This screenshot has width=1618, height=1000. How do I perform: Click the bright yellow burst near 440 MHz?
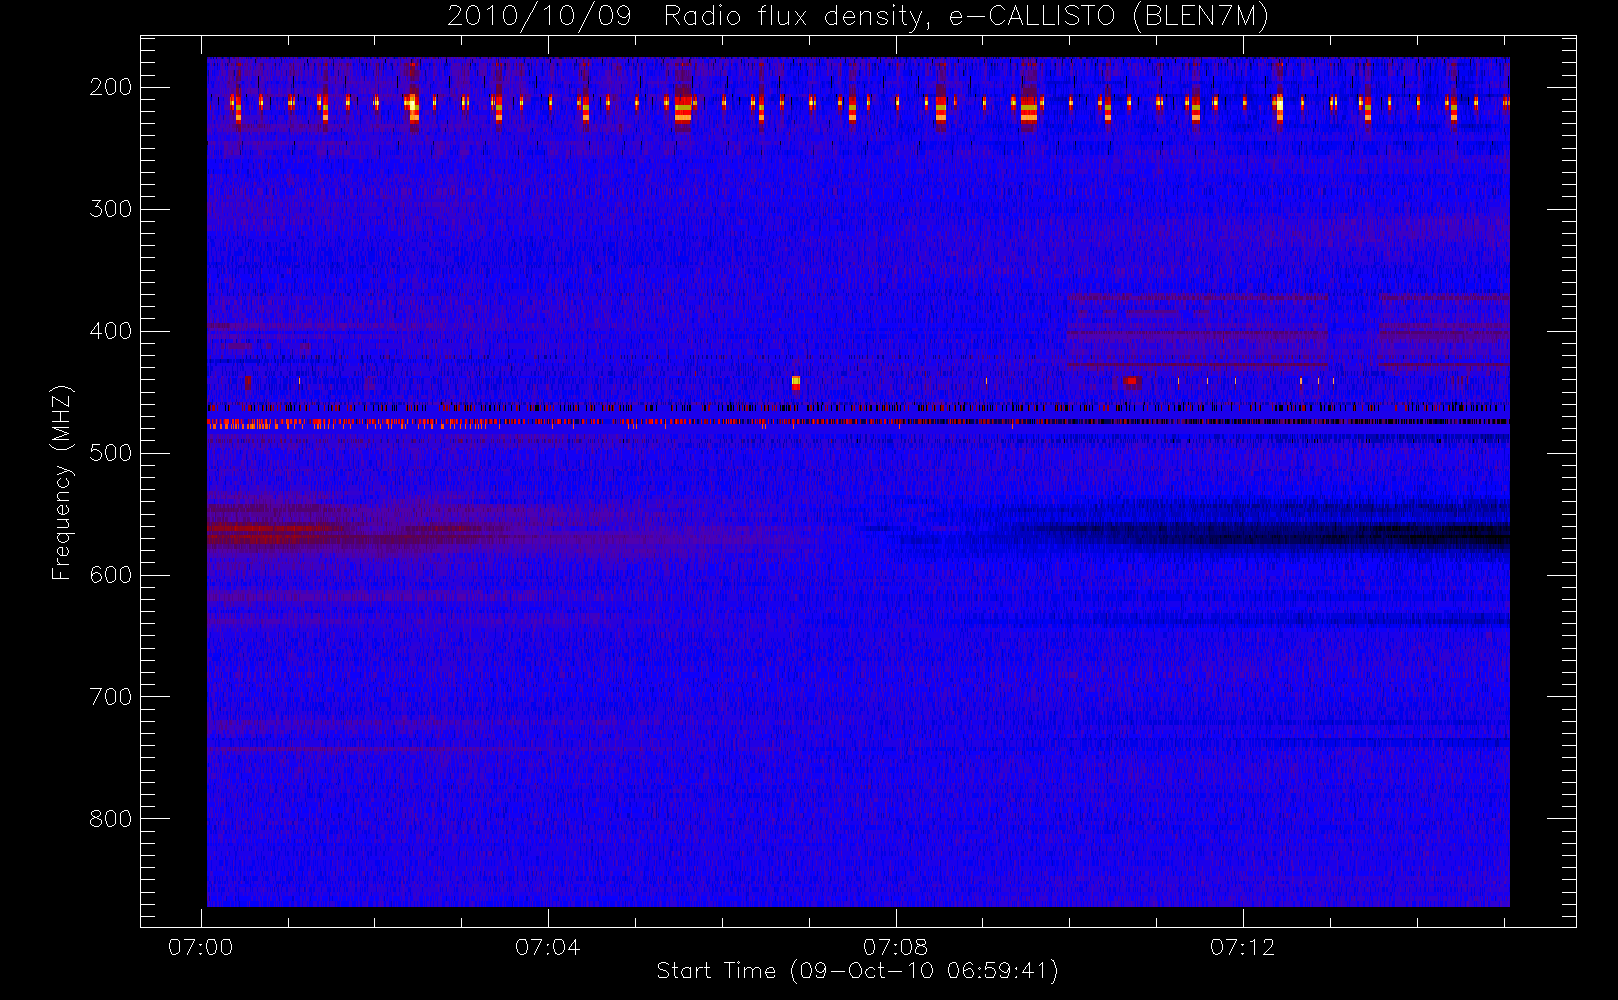796,382
